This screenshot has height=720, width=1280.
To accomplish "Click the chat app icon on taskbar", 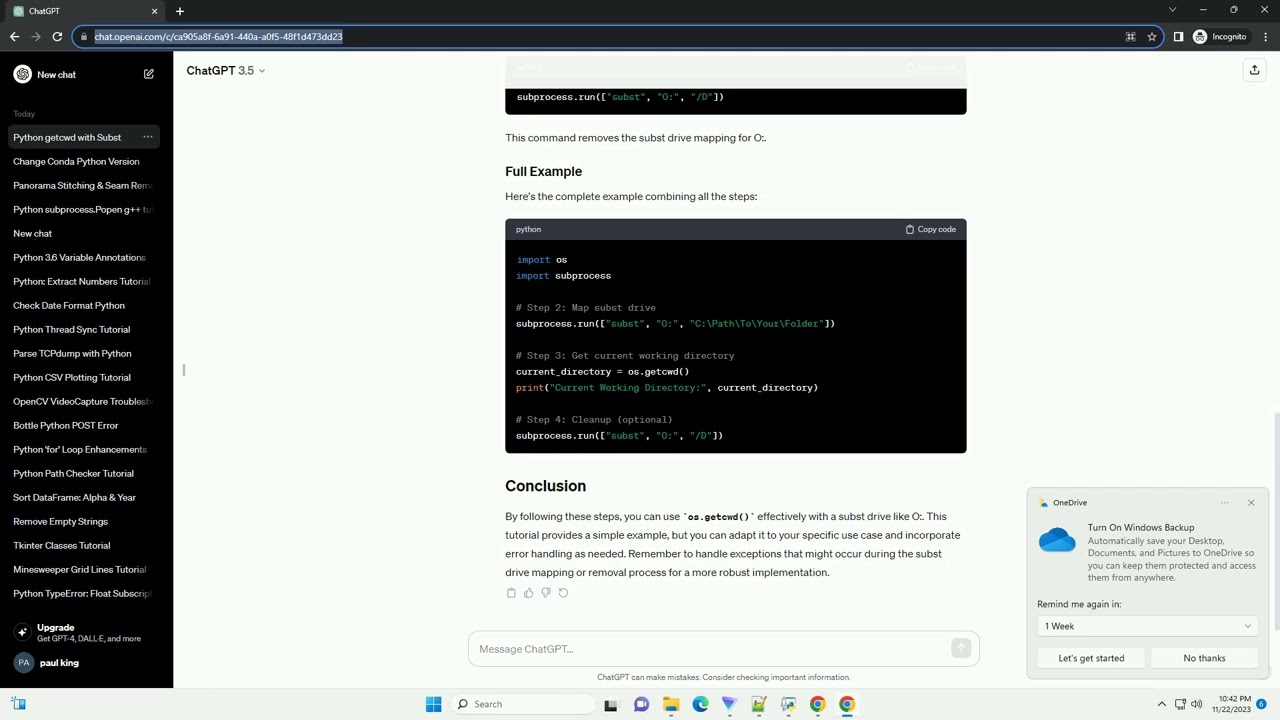I will click(x=641, y=704).
